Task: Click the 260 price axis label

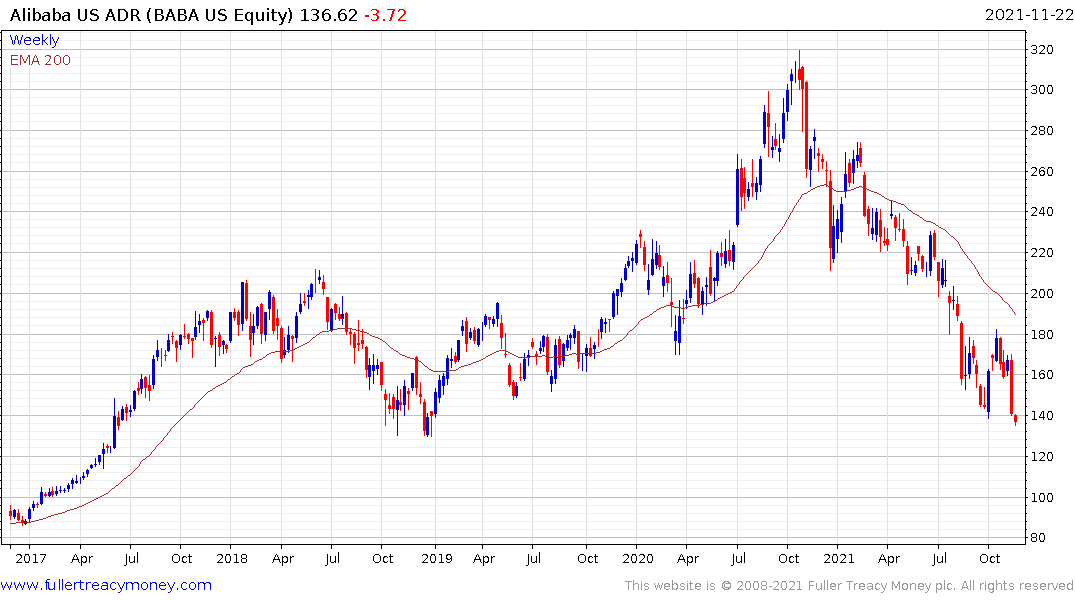Action: click(x=1042, y=171)
